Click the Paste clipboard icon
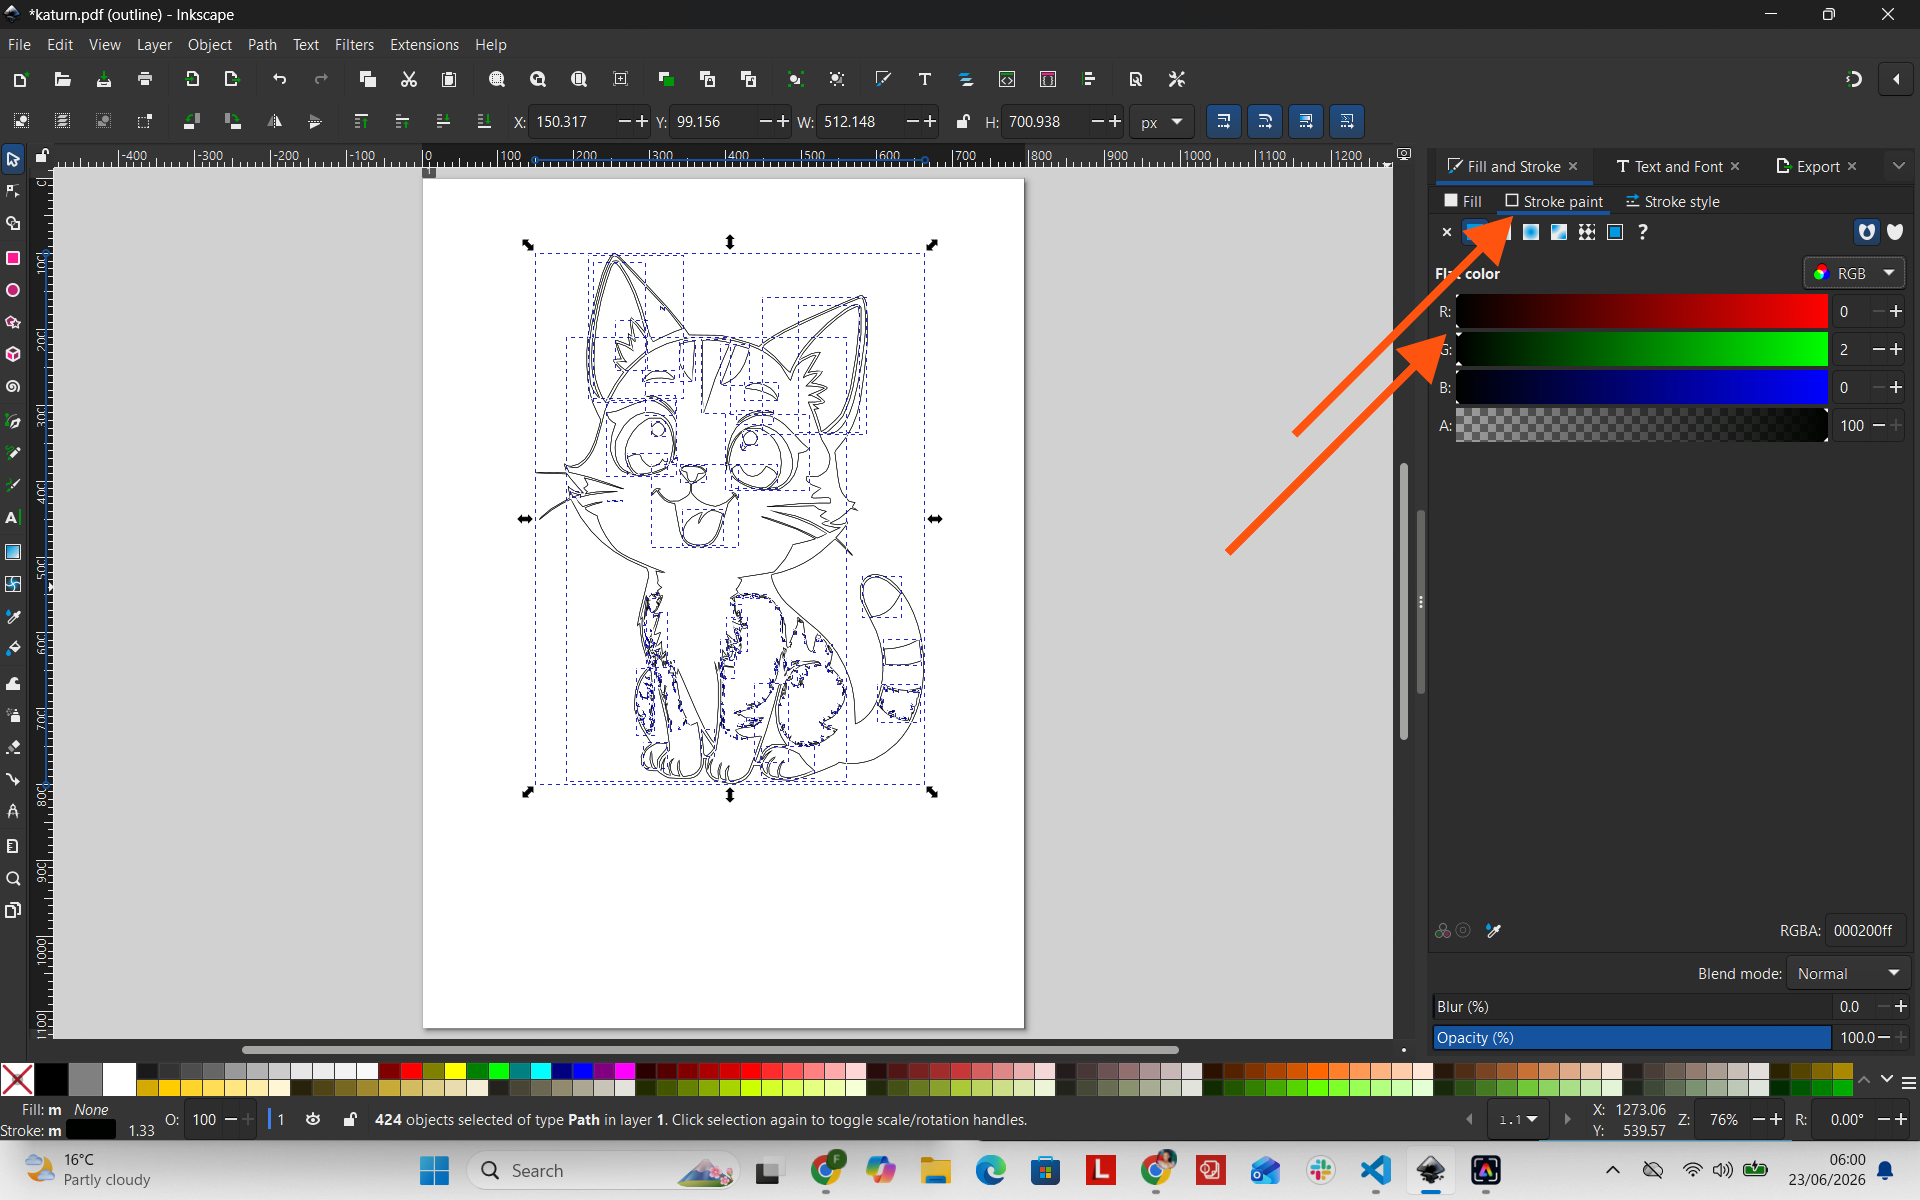1920x1200 pixels. pyautogui.click(x=449, y=79)
